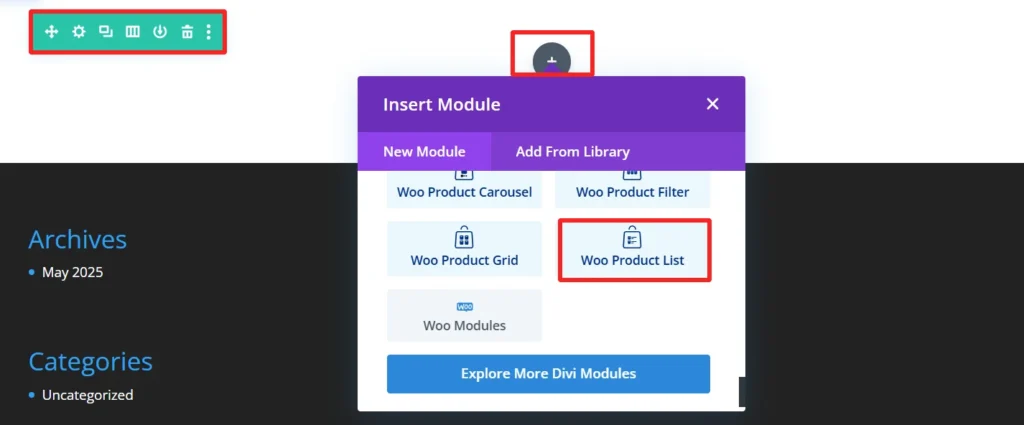Open row settings gear icon
The image size is (1024, 425).
[x=79, y=32]
